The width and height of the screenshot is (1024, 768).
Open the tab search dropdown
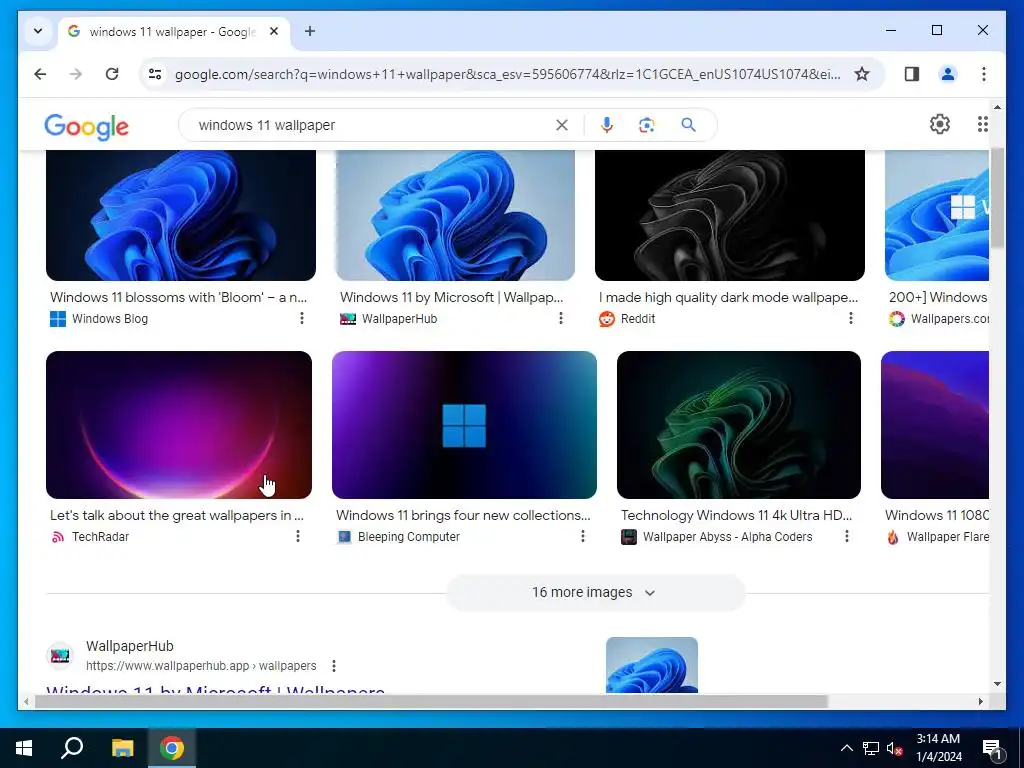[x=38, y=31]
